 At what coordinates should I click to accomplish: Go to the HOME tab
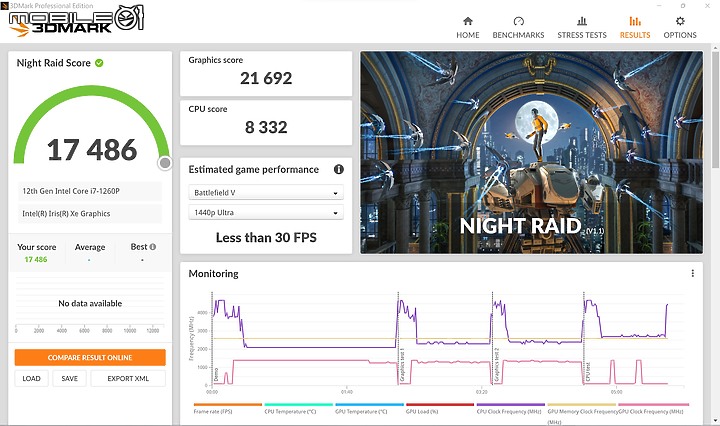coord(467,28)
